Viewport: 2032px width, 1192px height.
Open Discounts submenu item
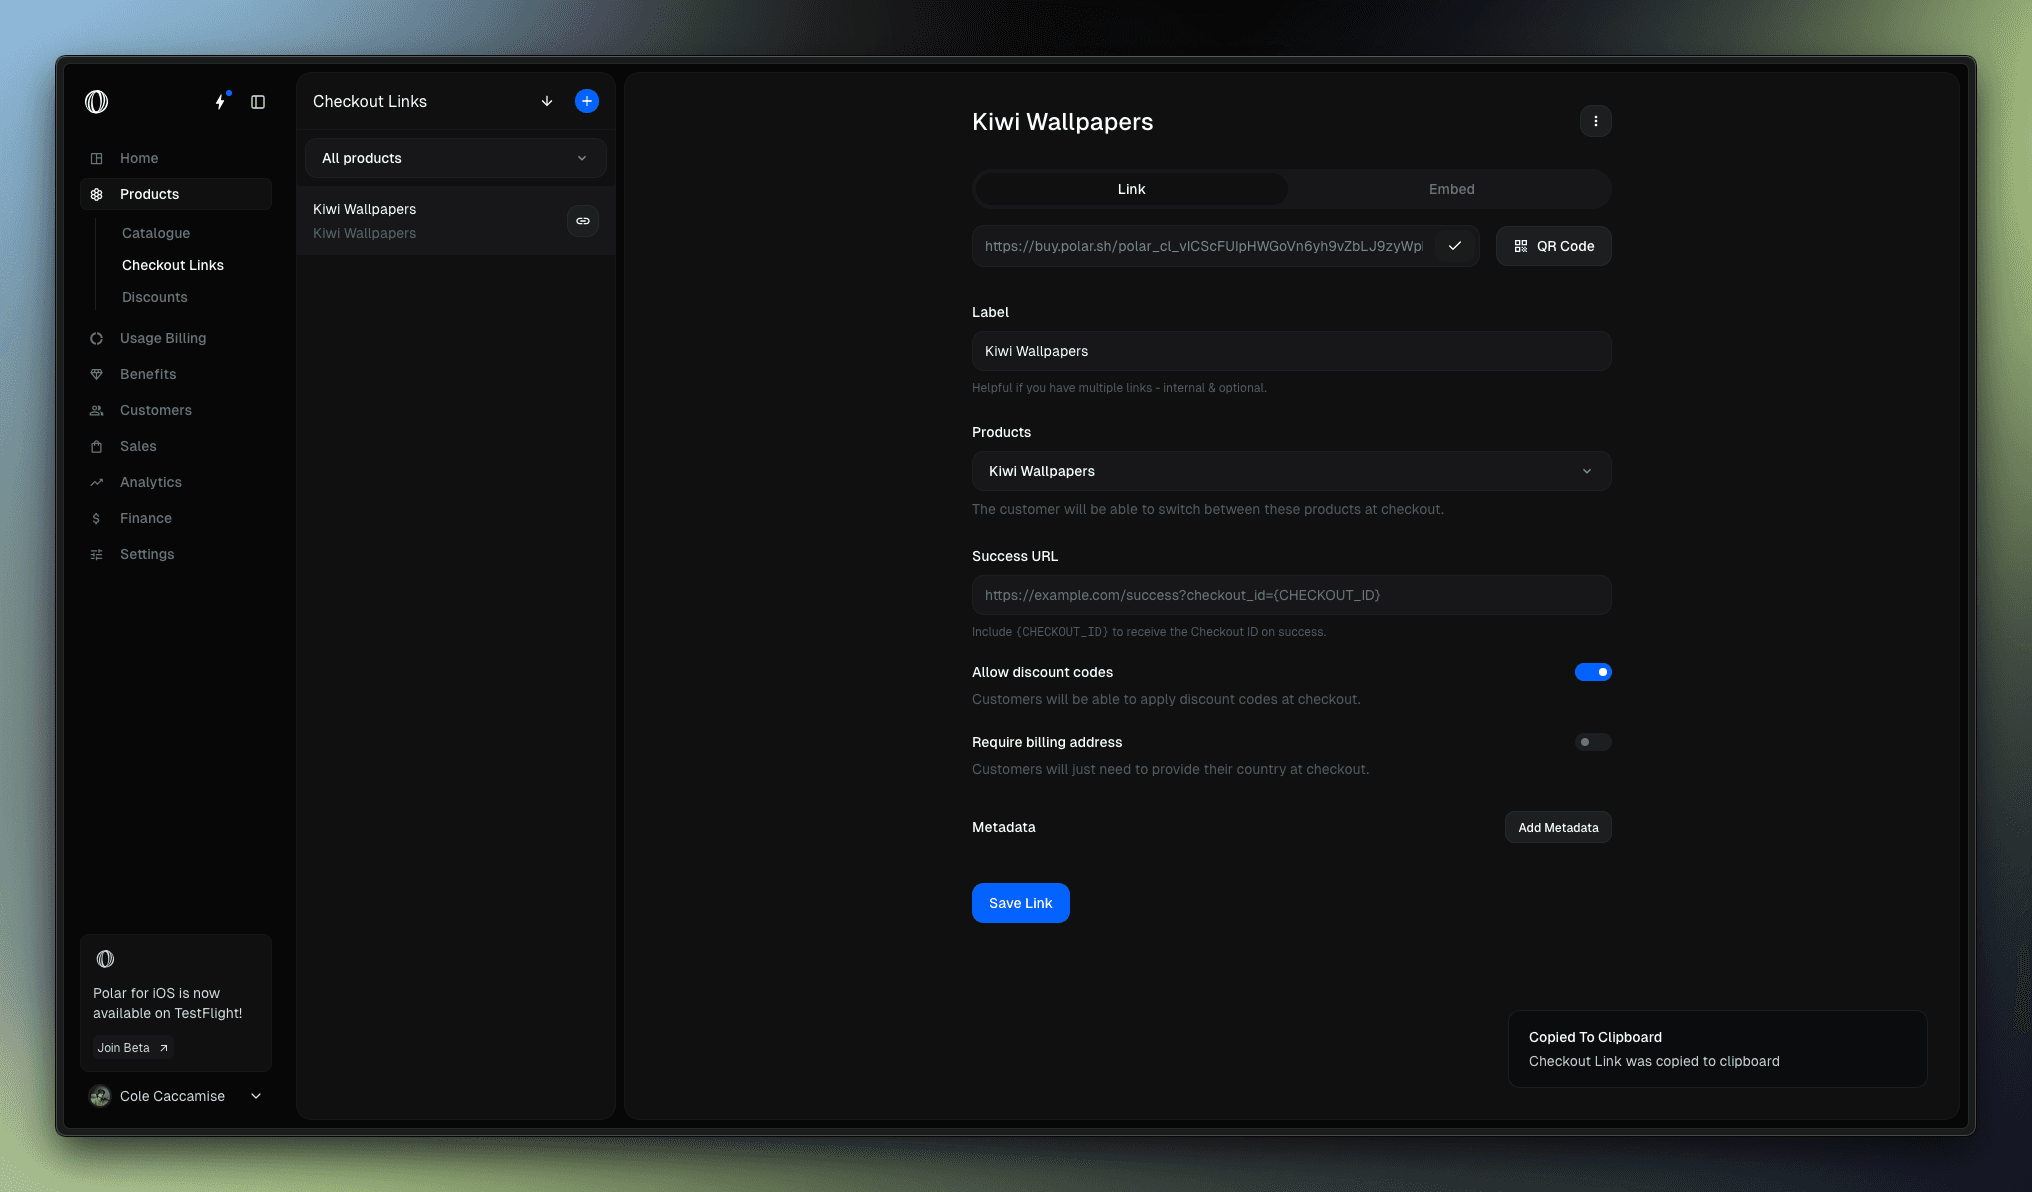(x=155, y=297)
